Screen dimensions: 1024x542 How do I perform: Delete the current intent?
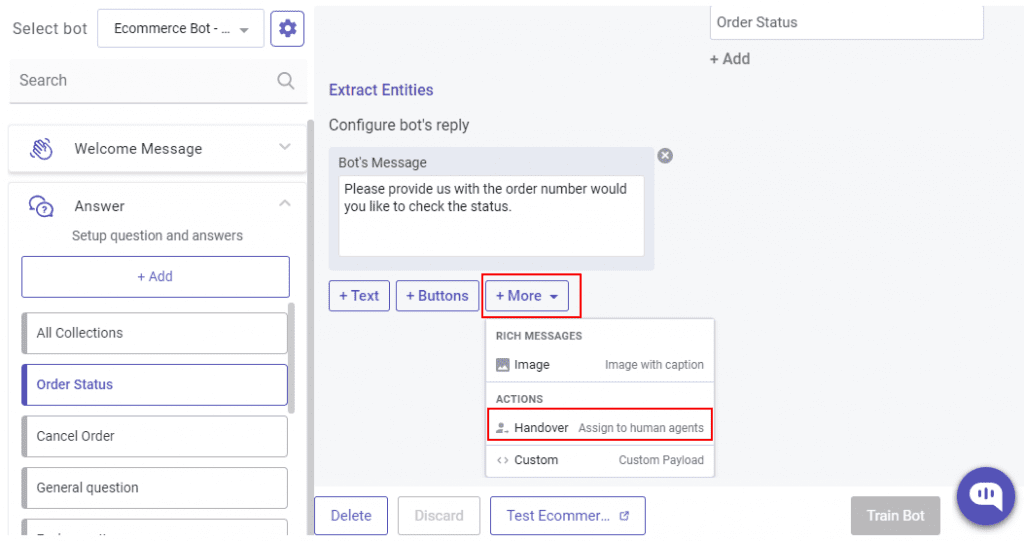pos(351,516)
